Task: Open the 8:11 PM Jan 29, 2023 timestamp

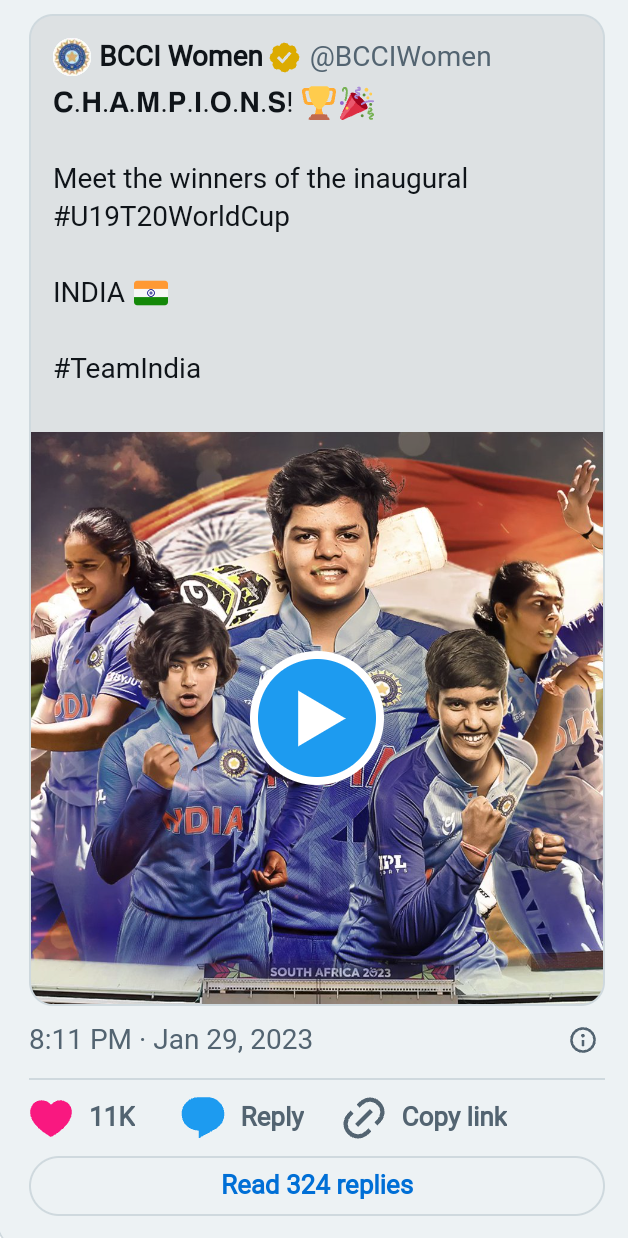Action: tap(171, 1040)
